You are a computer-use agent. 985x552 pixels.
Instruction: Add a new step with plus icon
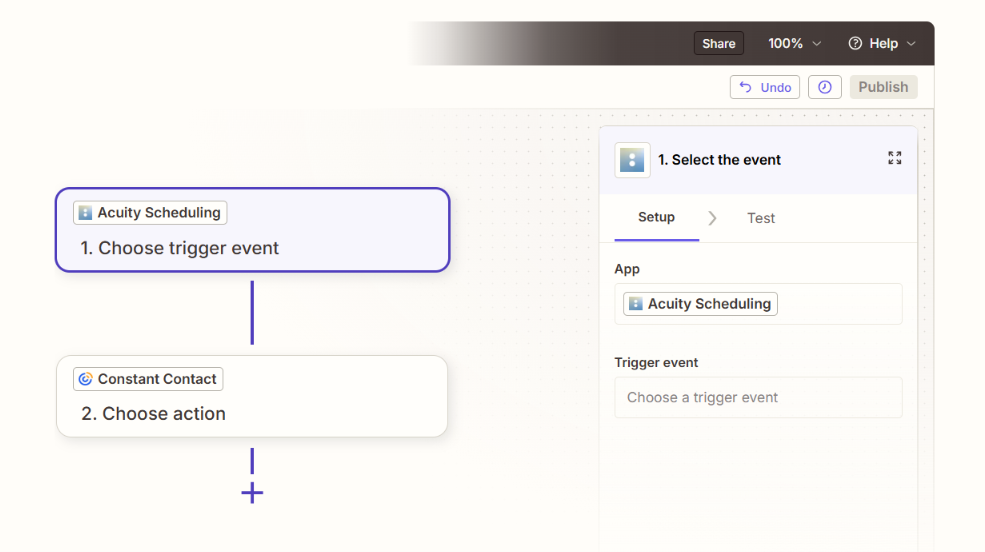tap(253, 493)
